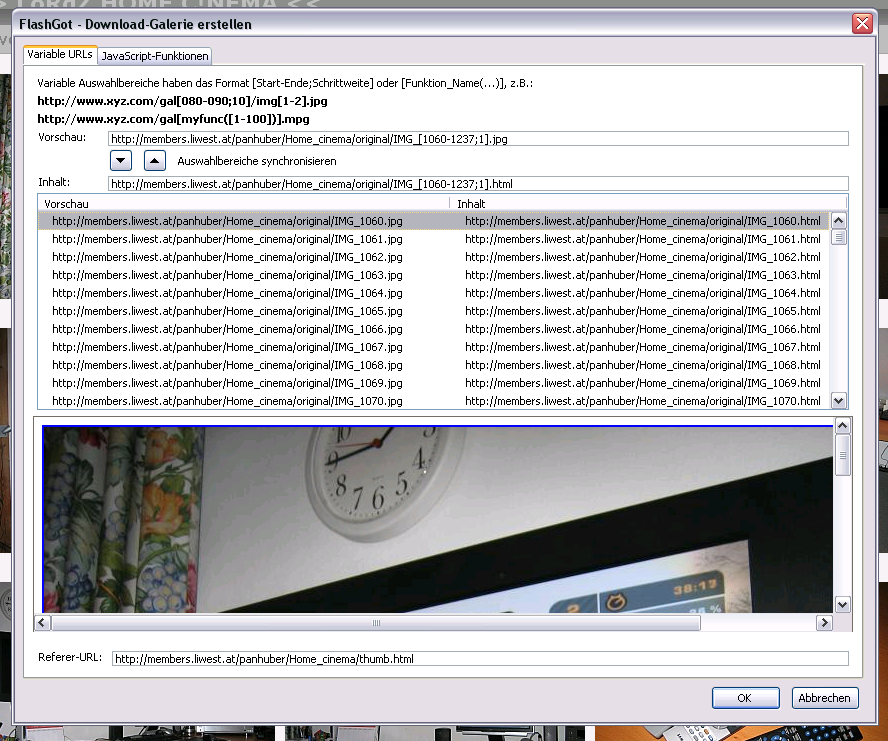Click the Vorschau URL input field

(x=478, y=139)
